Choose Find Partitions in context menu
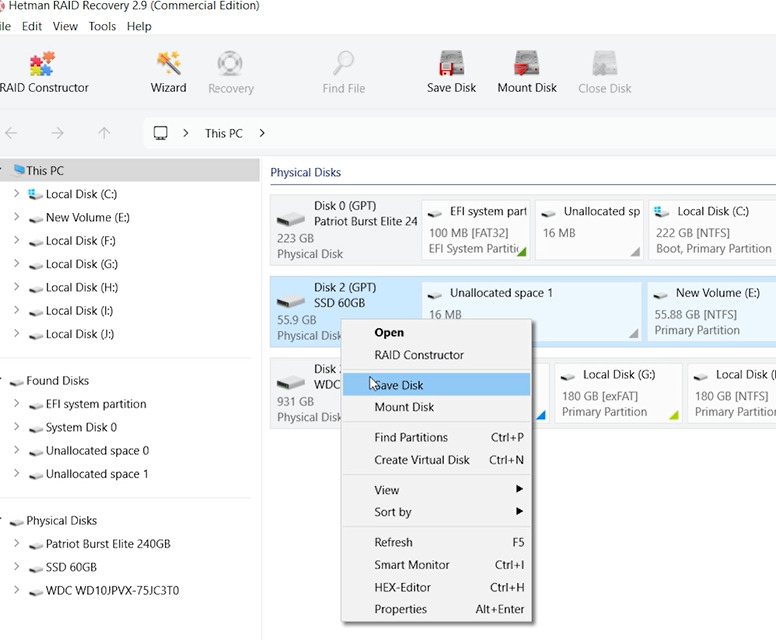Viewport: 776px width, 640px height. [436, 437]
